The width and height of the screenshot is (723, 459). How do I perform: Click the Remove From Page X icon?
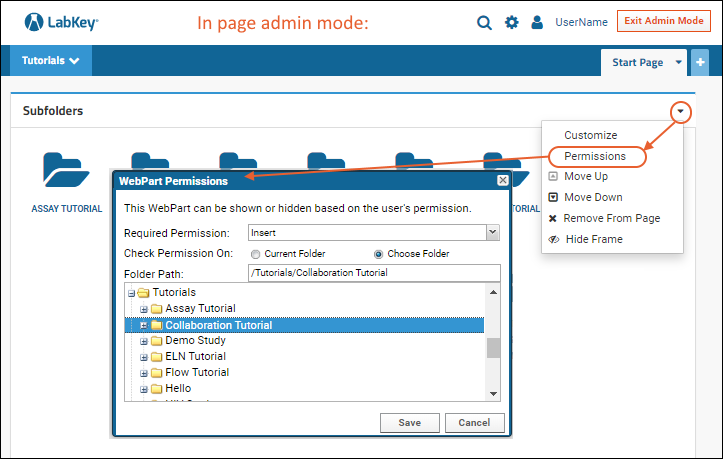click(552, 218)
